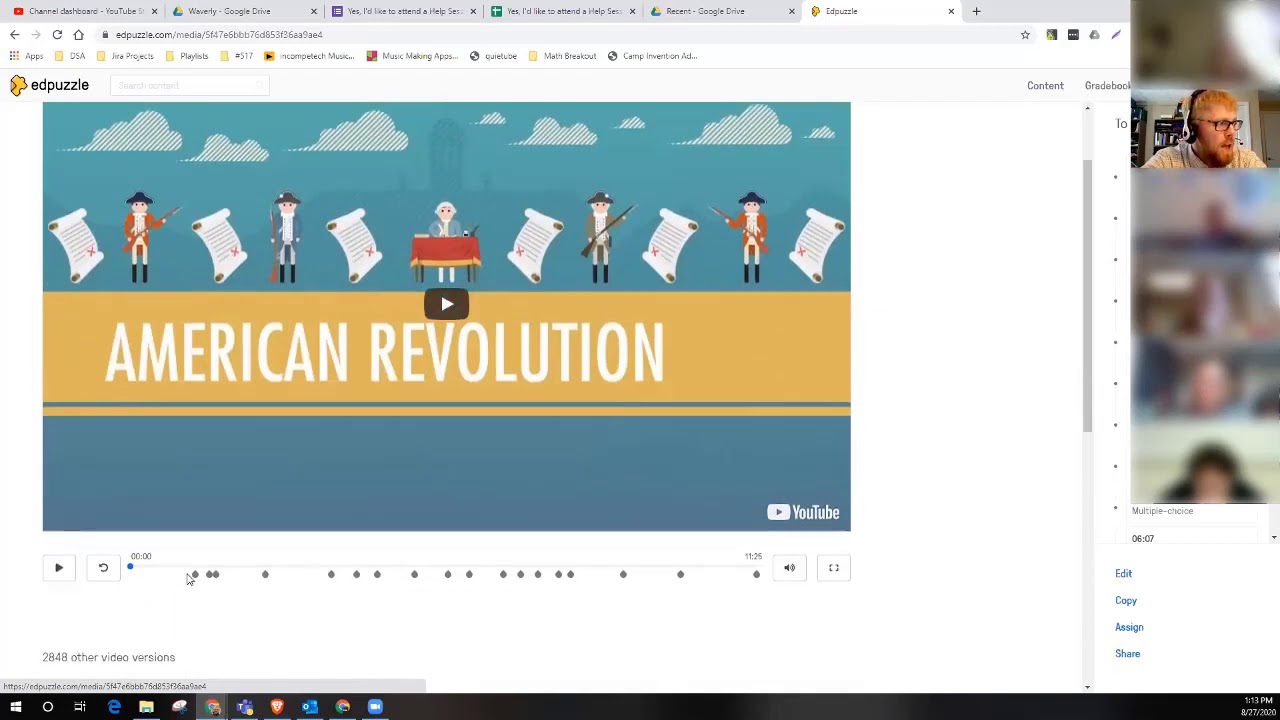
Task: Click the last question marker on the timeline
Action: pos(756,574)
